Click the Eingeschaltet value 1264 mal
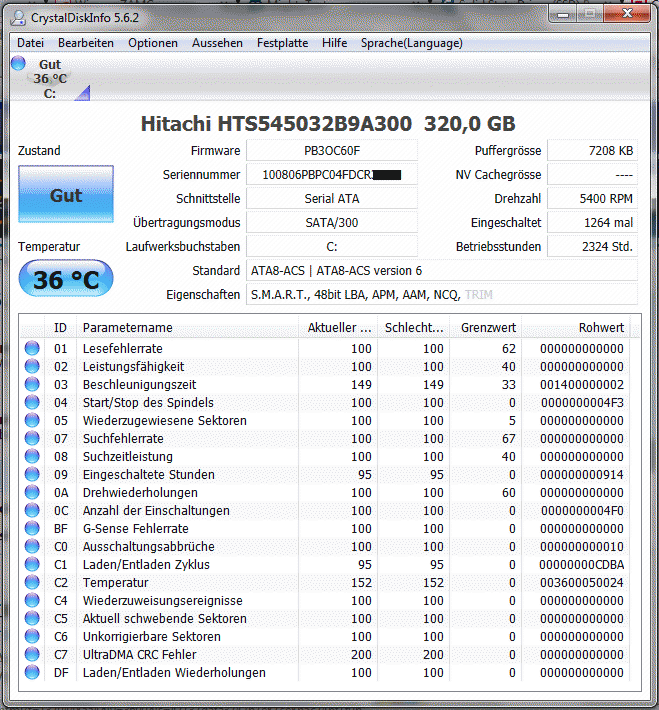Image resolution: width=659 pixels, height=710 pixels. pyautogui.click(x=592, y=223)
